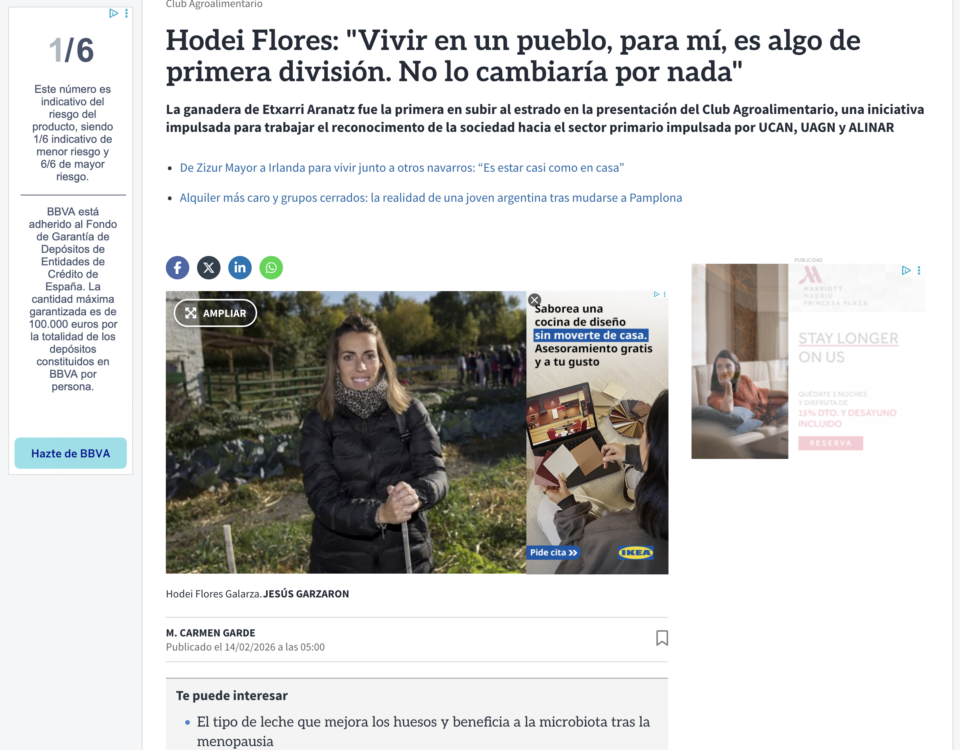Image resolution: width=960 pixels, height=750 pixels.
Task: Click the AdChoices icon on IKEA ad
Action: [x=656, y=294]
